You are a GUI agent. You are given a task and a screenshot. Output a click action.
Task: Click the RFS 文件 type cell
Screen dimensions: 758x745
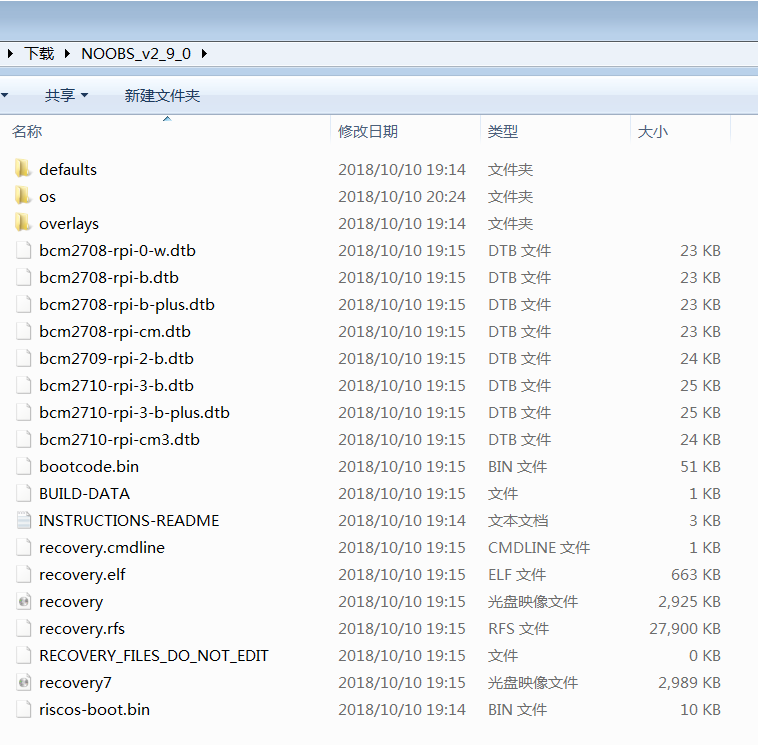click(x=518, y=628)
